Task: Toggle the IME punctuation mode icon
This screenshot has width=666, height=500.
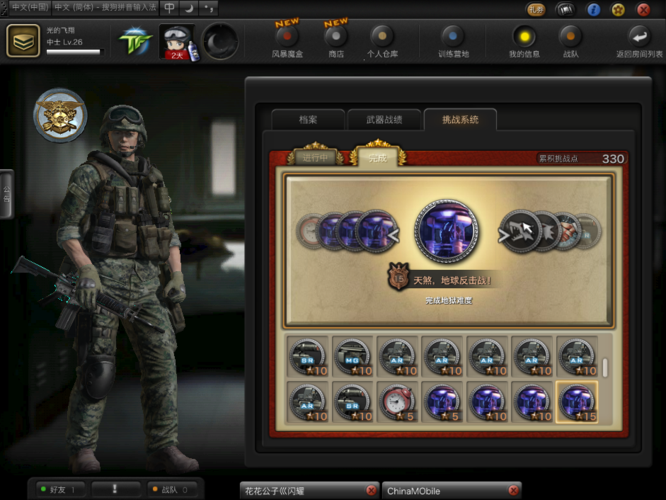Action: point(208,8)
